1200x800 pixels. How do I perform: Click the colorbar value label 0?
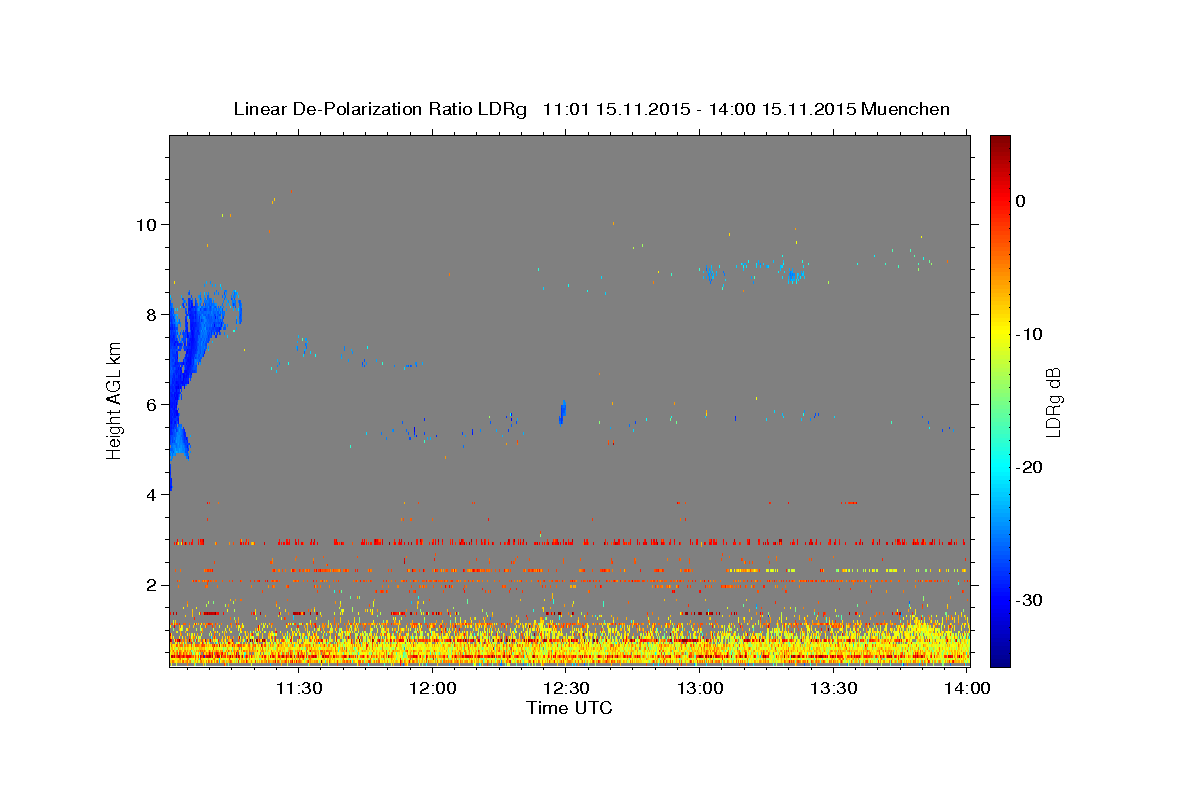click(x=1020, y=201)
